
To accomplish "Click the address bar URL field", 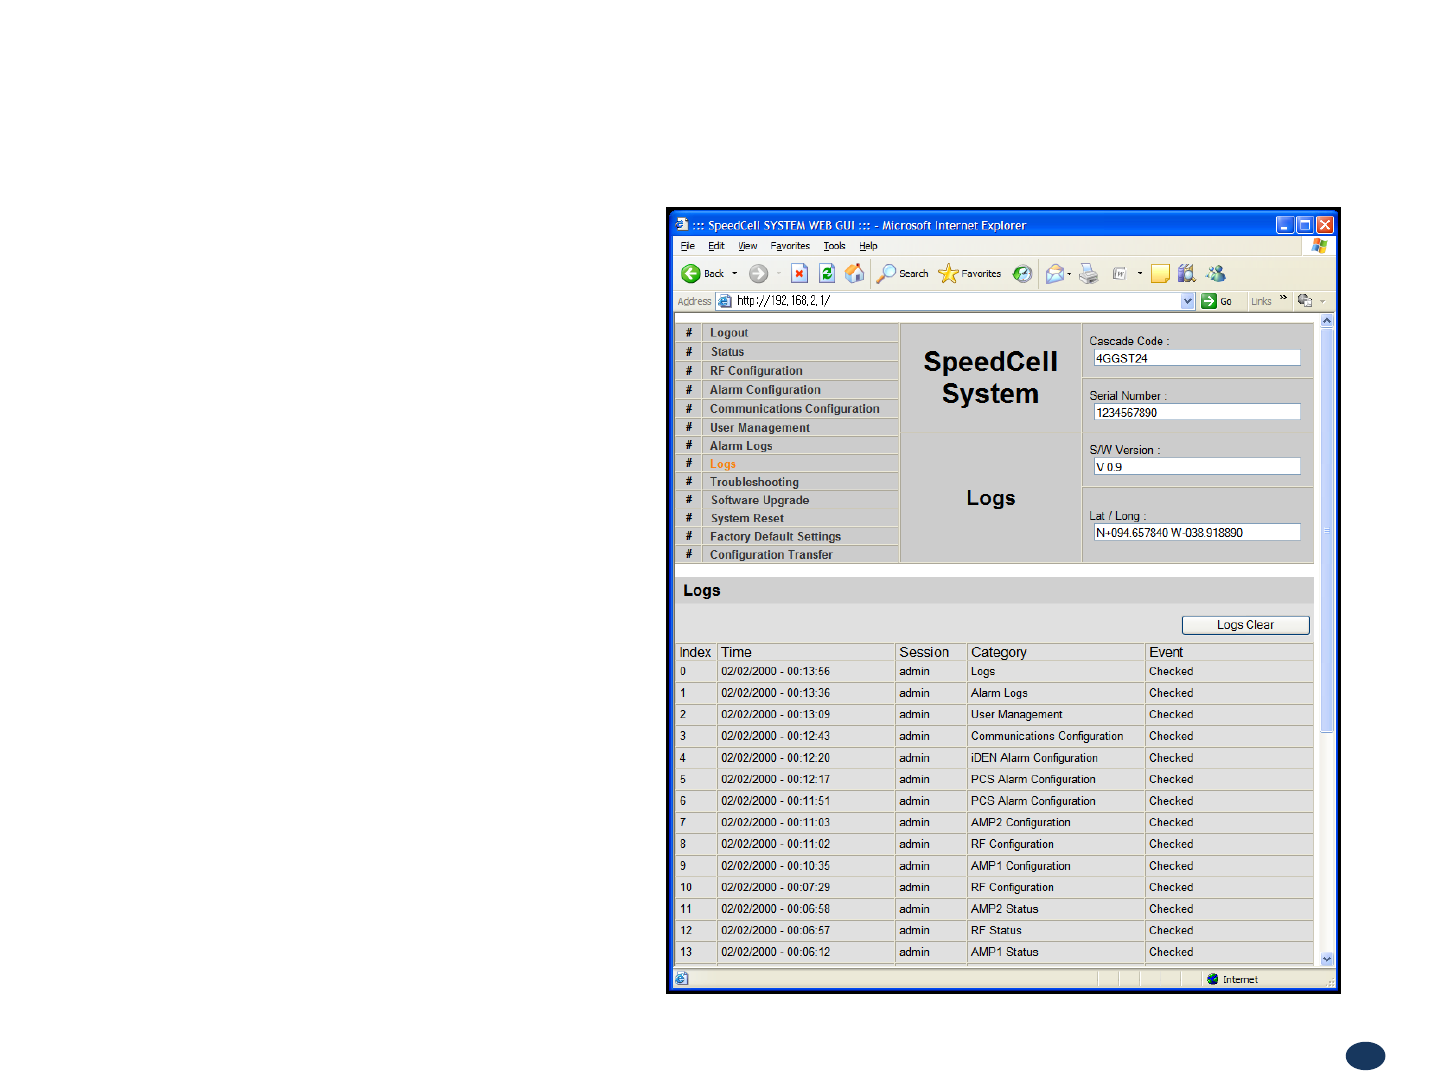I will [957, 301].
